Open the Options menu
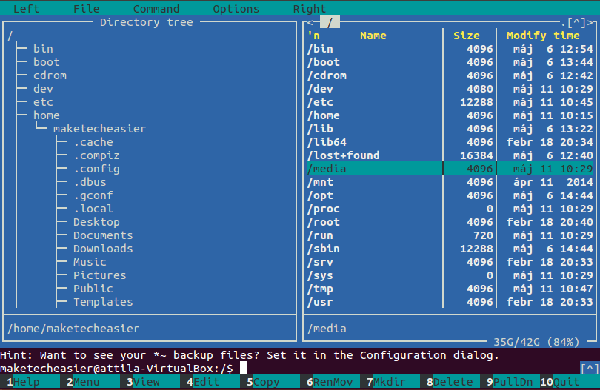This screenshot has height=390, width=600. click(236, 8)
